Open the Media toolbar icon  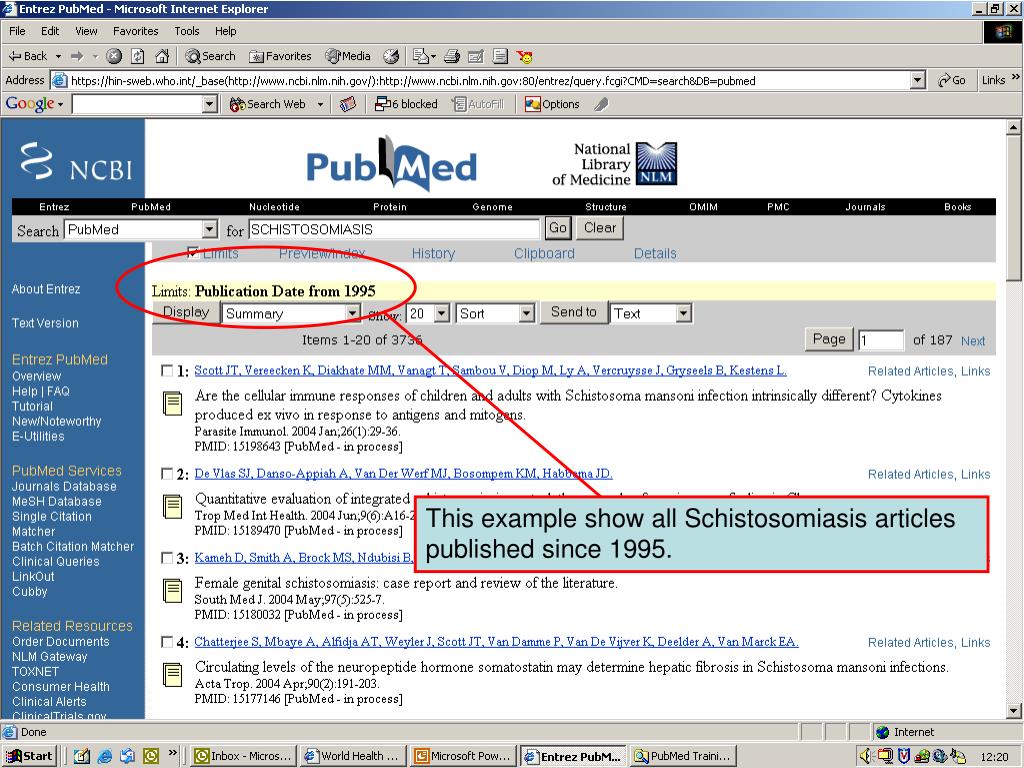click(x=348, y=56)
